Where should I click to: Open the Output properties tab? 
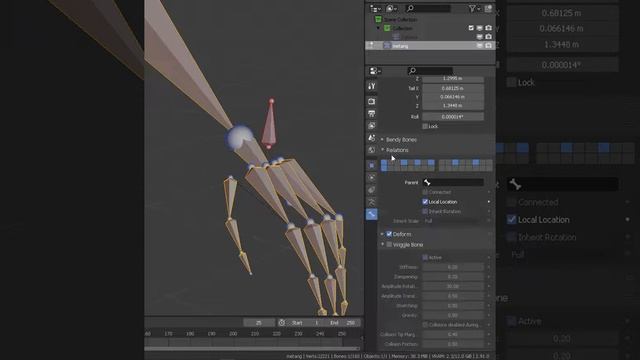371,113
